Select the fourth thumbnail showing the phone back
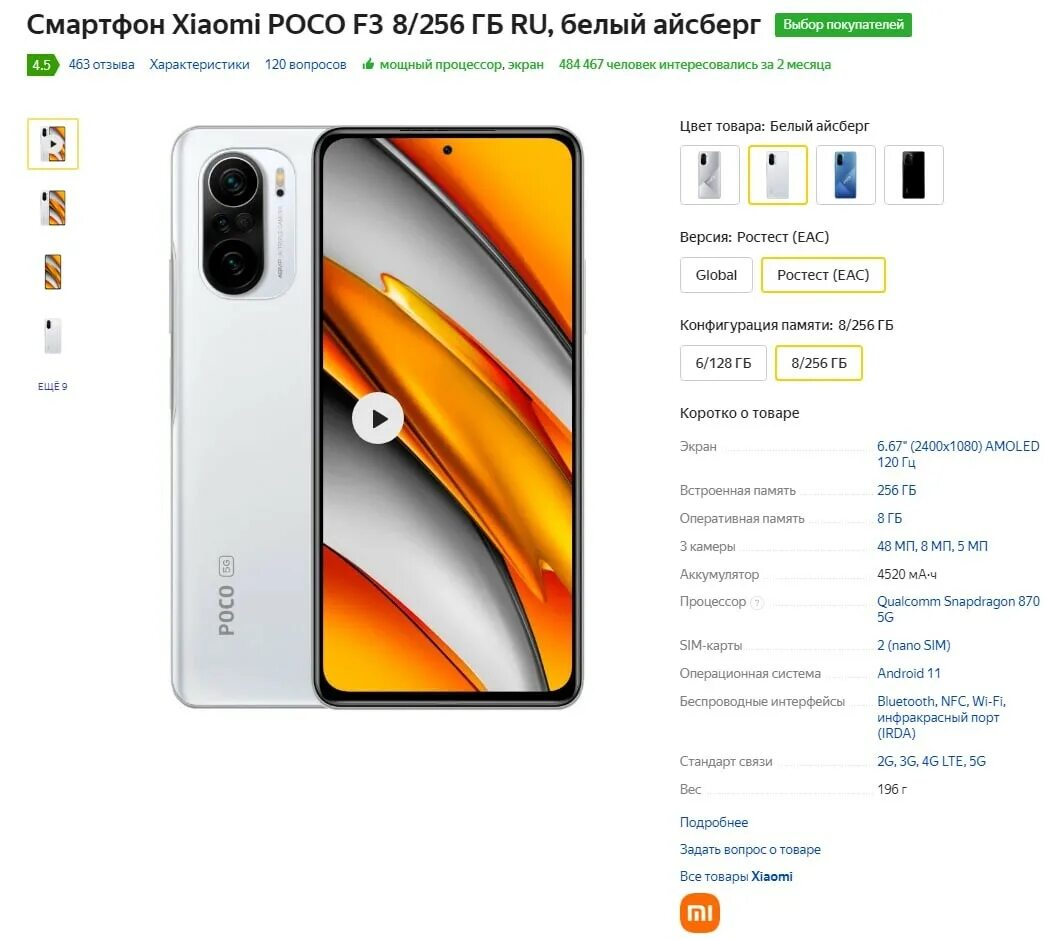 (x=53, y=336)
